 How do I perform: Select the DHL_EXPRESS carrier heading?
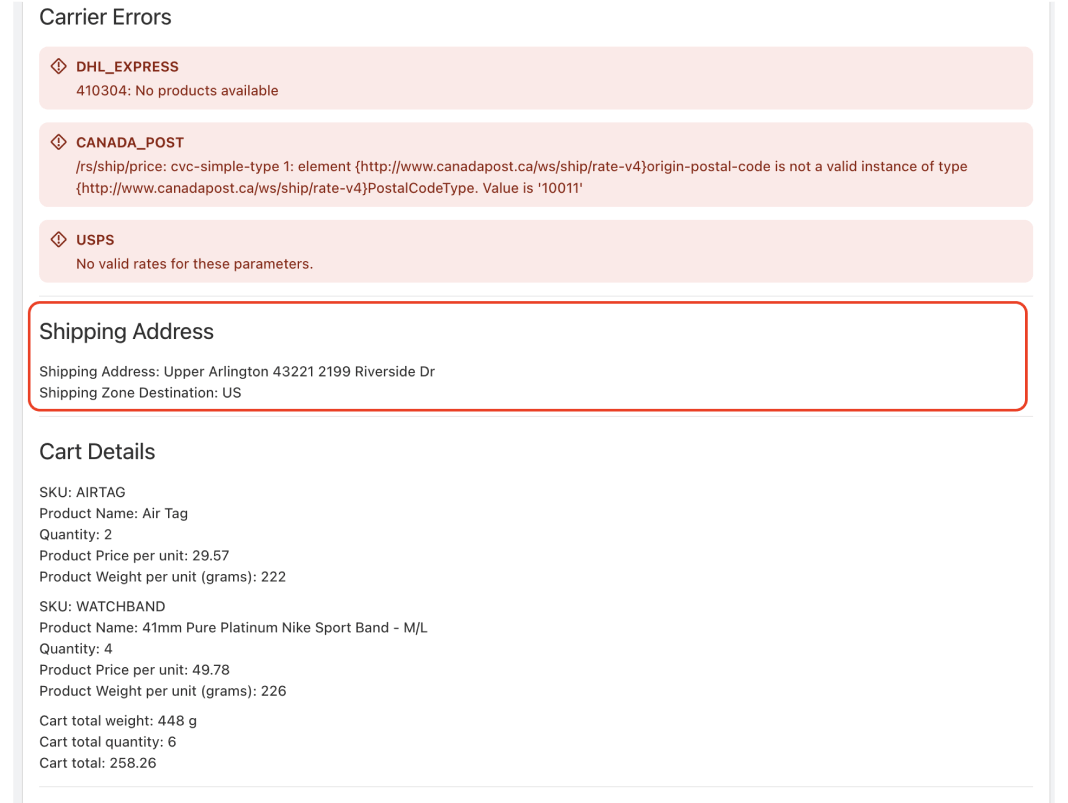[127, 67]
